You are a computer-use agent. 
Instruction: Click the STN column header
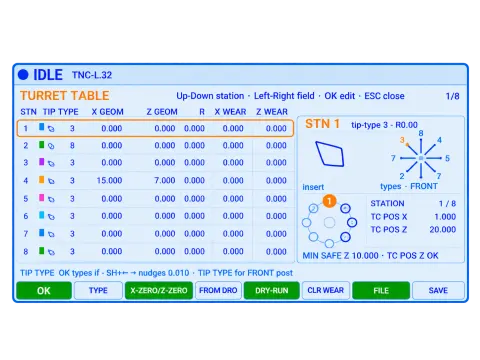click(28, 112)
